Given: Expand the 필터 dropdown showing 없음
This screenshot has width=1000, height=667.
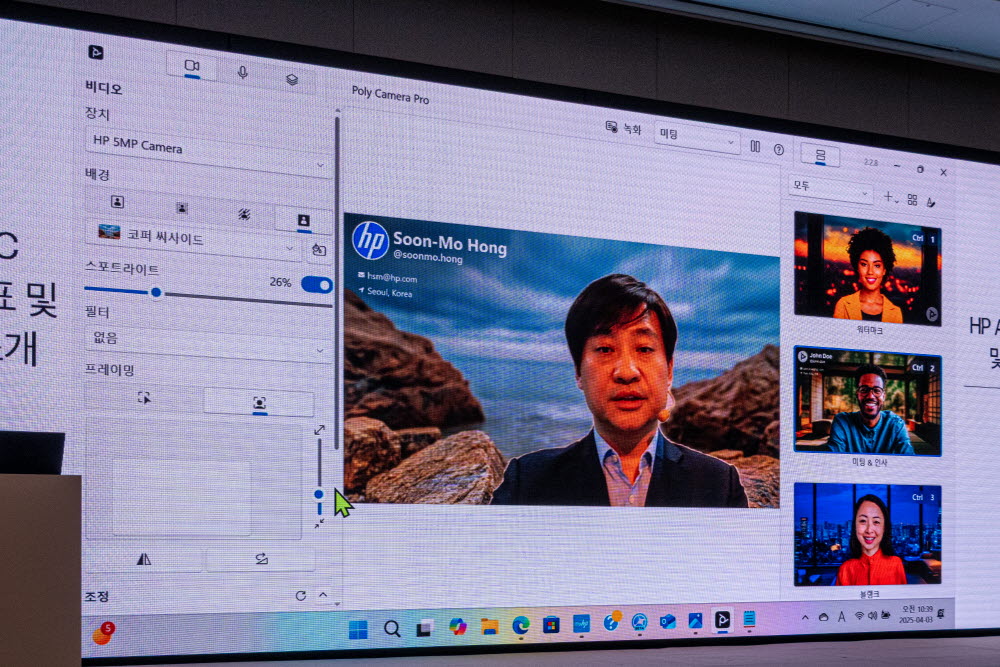Looking at the screenshot, I should [208, 342].
